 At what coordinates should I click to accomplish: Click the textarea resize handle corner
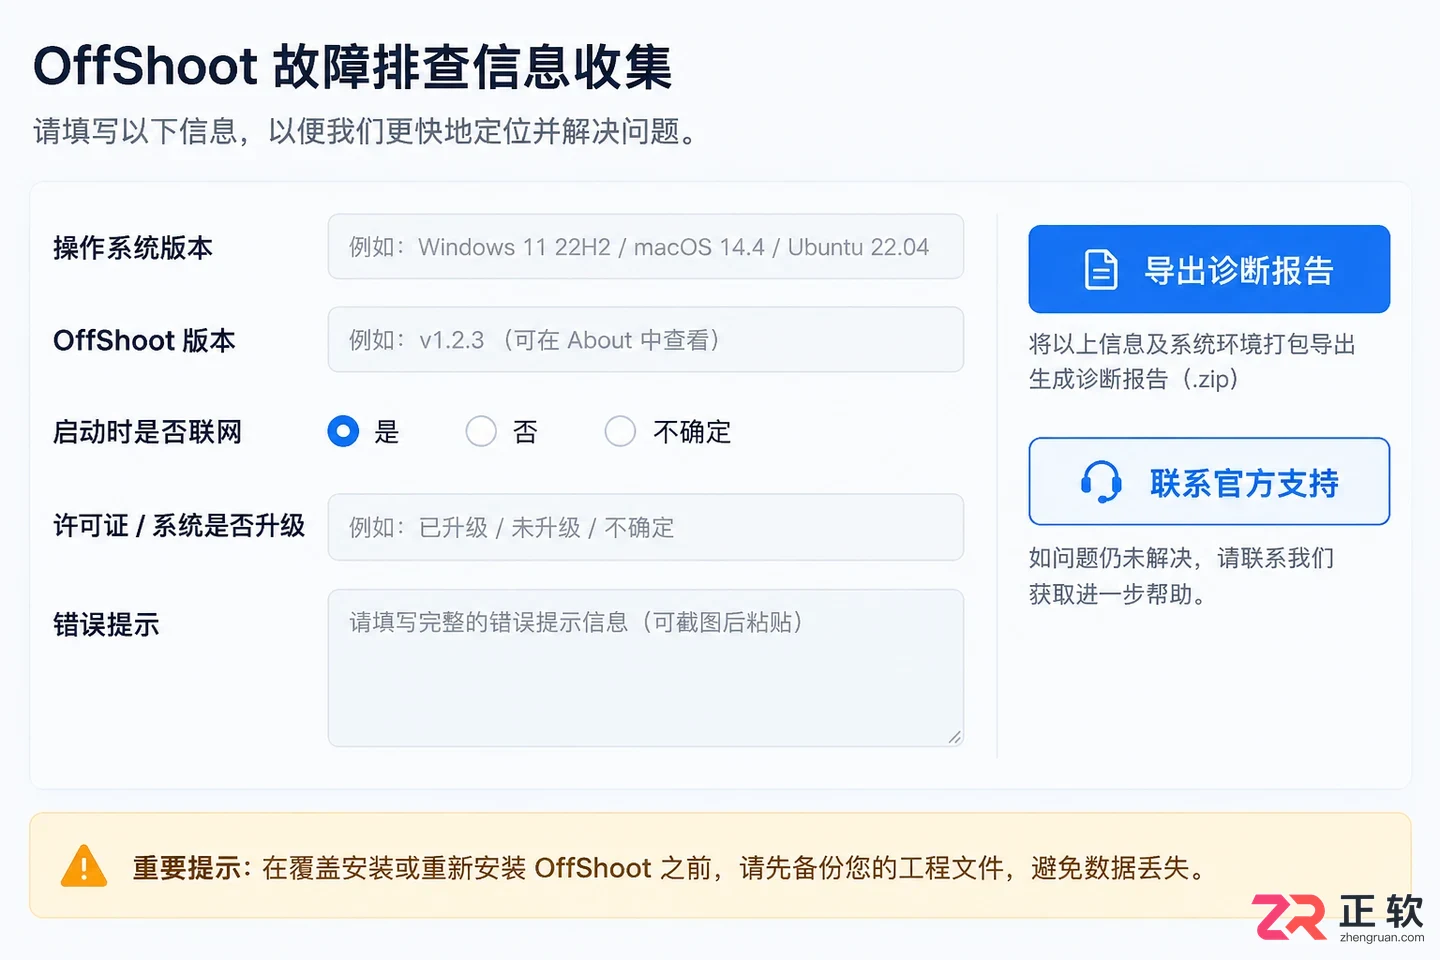955,738
